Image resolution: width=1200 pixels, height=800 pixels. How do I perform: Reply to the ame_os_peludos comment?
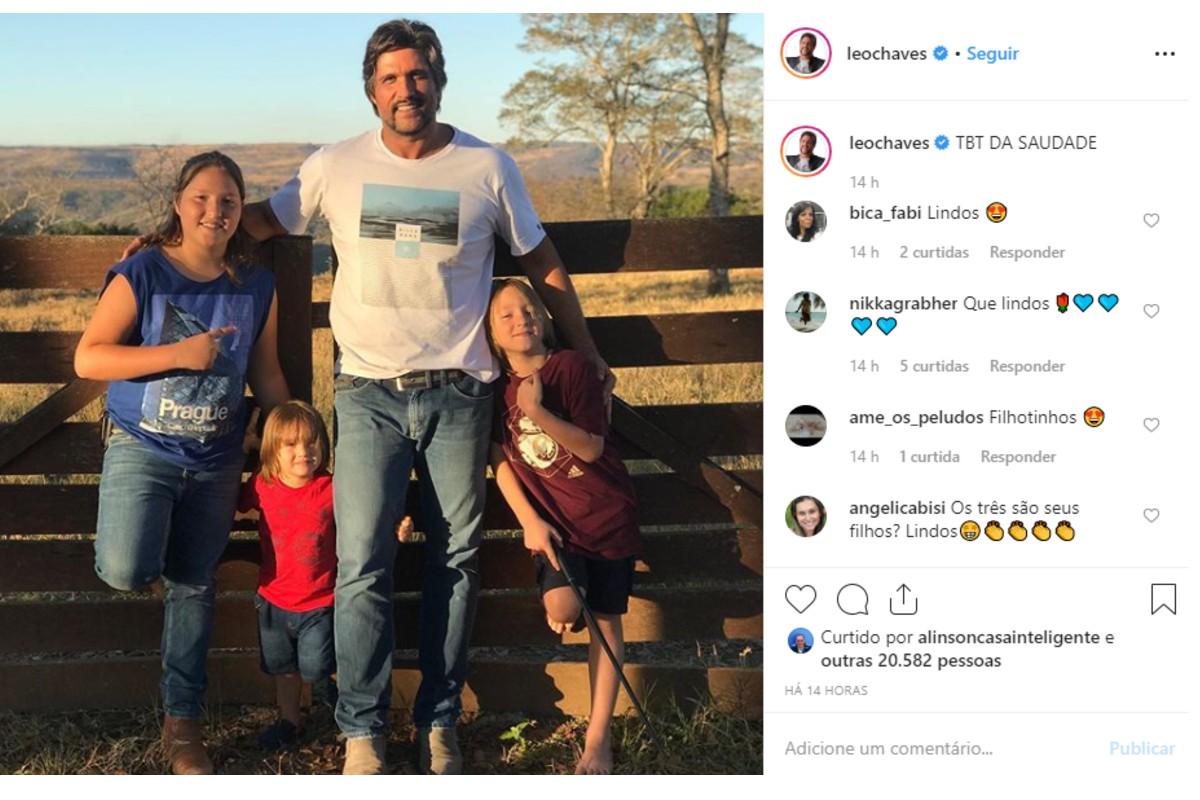click(x=1018, y=456)
